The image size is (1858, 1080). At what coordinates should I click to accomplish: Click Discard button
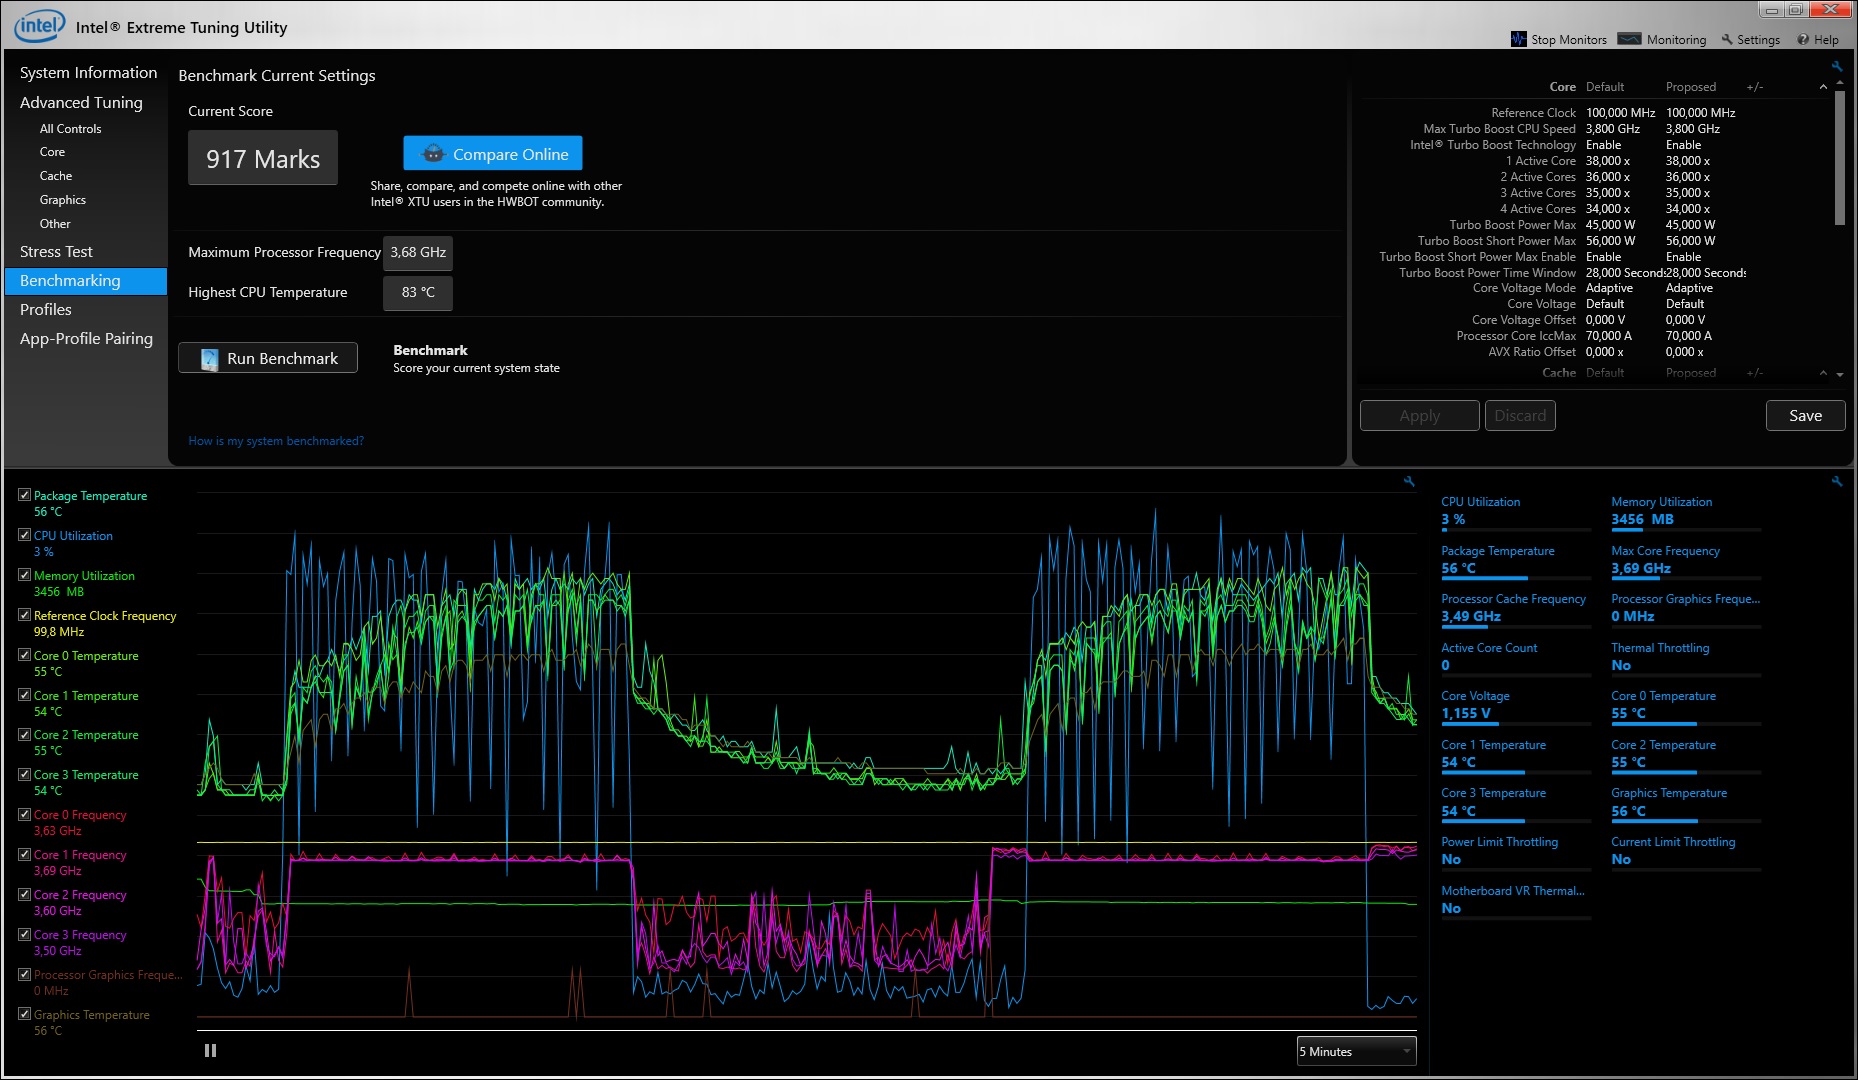click(1520, 416)
